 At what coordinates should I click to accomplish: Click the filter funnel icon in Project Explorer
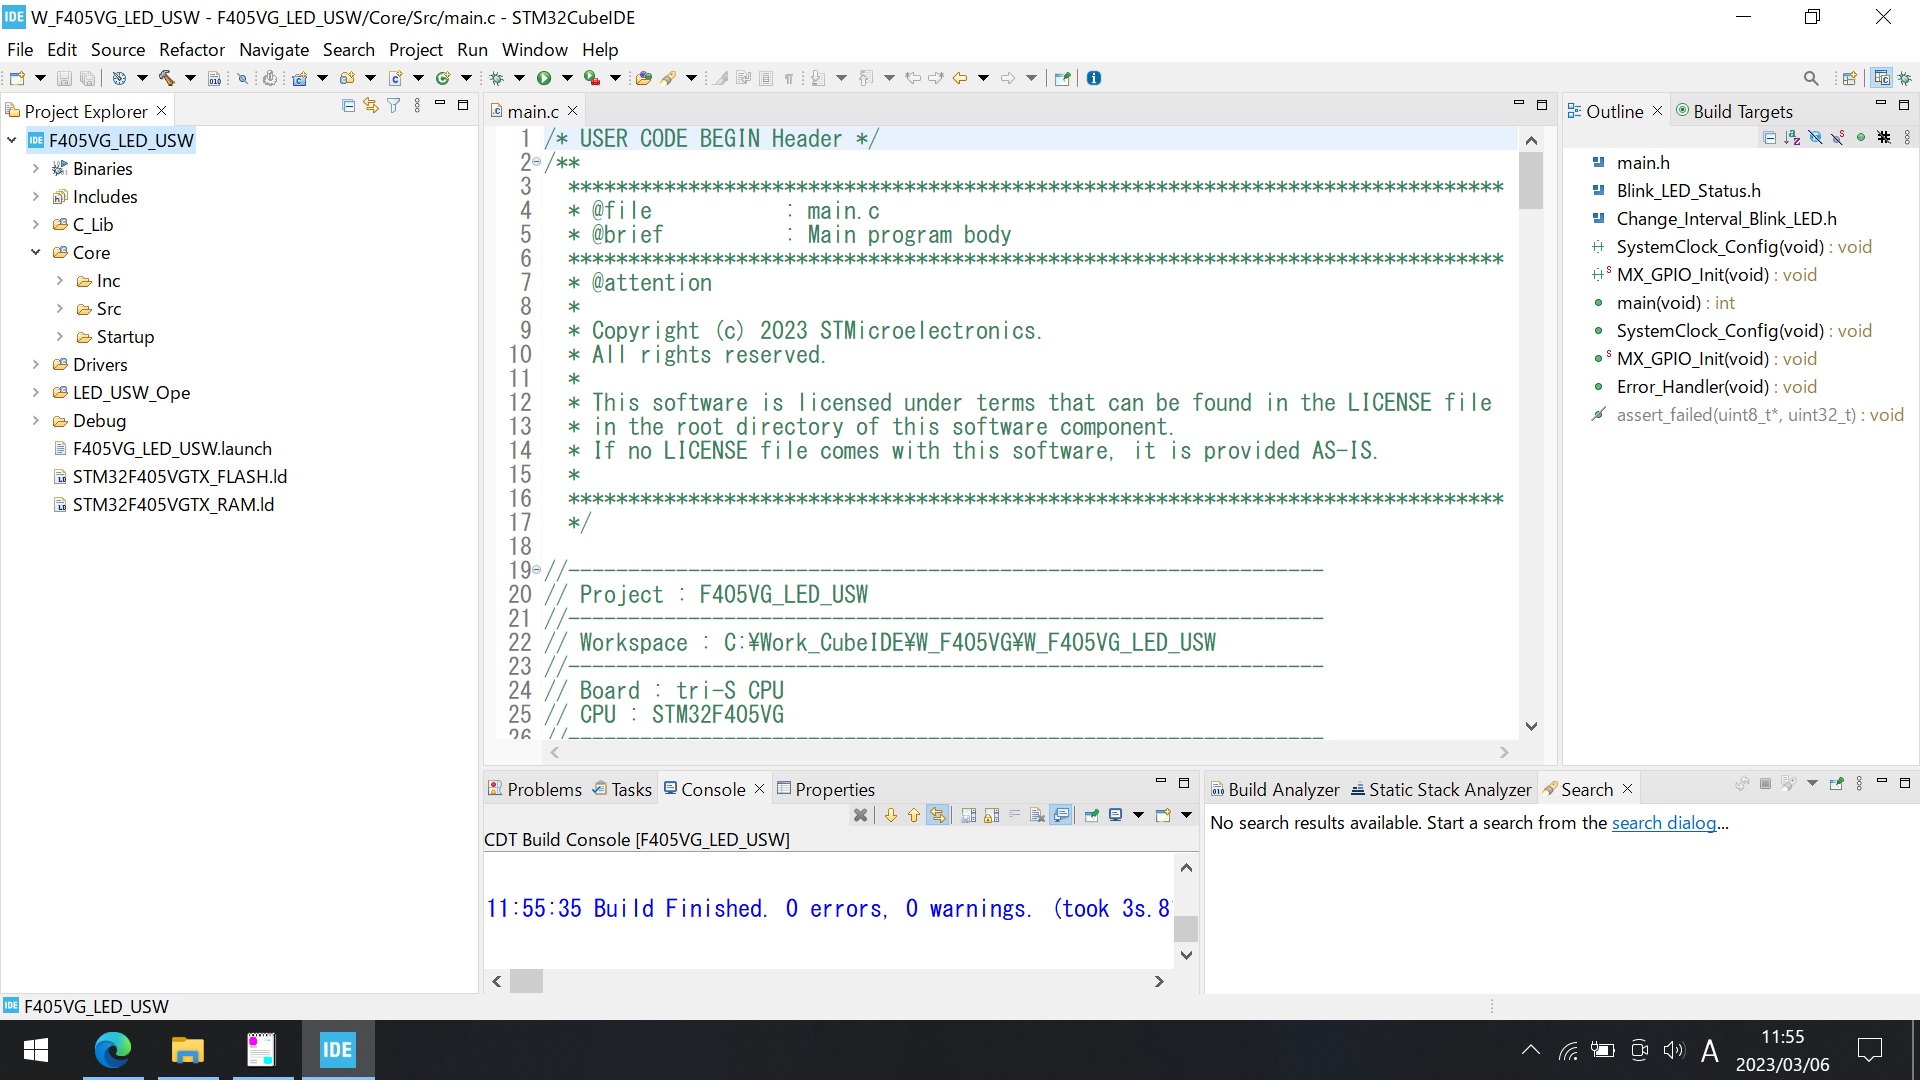point(394,106)
